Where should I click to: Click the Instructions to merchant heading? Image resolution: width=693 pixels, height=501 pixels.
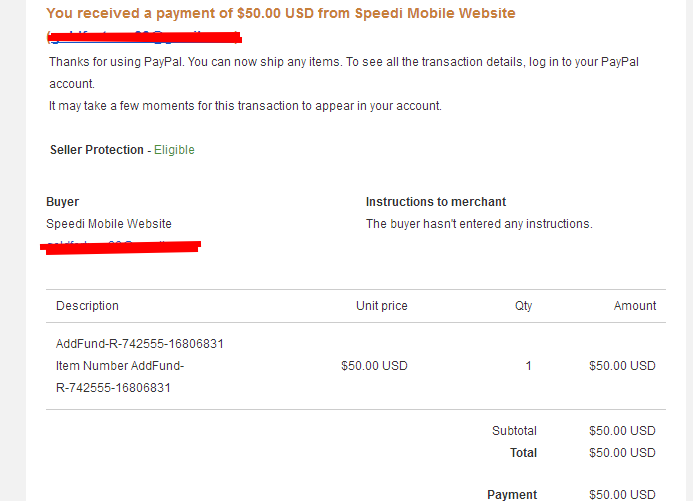tap(436, 201)
